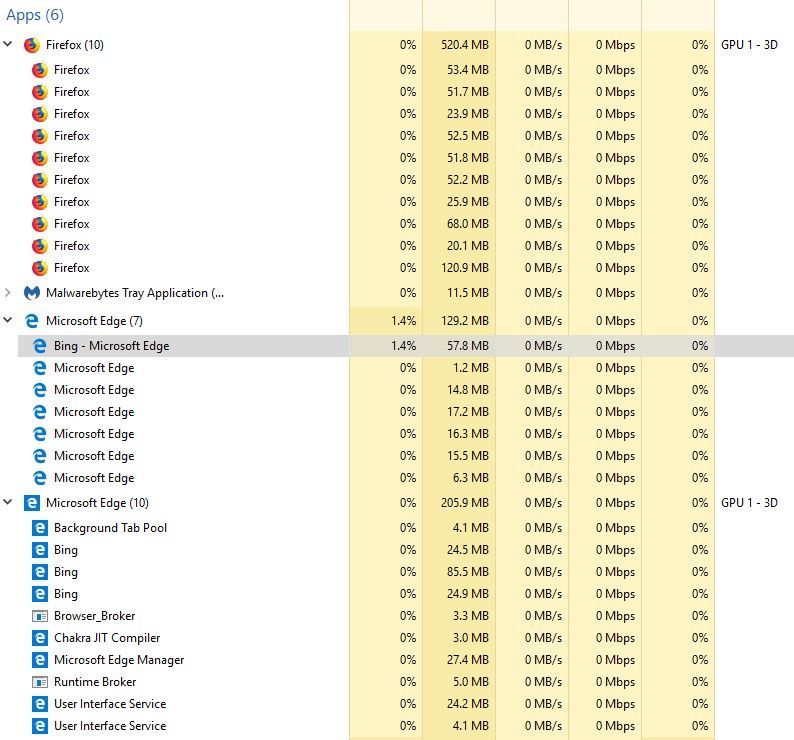Select the Background Tab Pool process
794x740 pixels.
point(406,528)
